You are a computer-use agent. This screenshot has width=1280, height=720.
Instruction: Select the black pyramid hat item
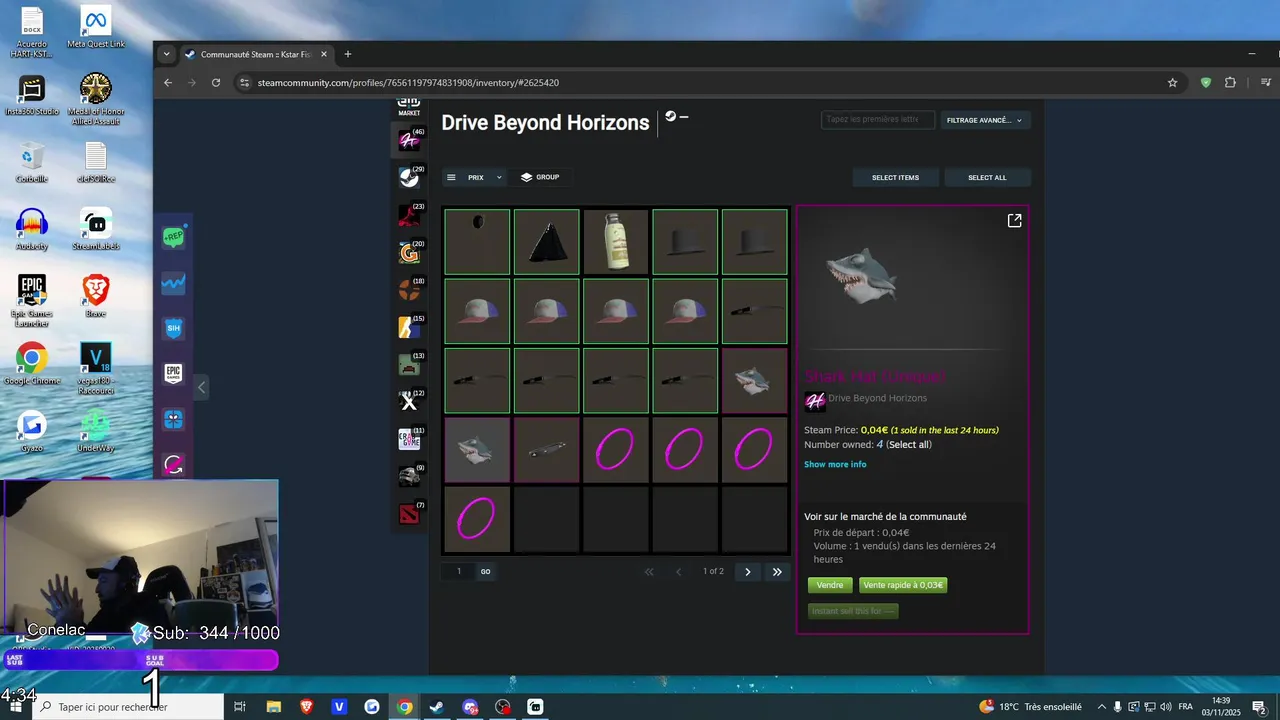(546, 242)
